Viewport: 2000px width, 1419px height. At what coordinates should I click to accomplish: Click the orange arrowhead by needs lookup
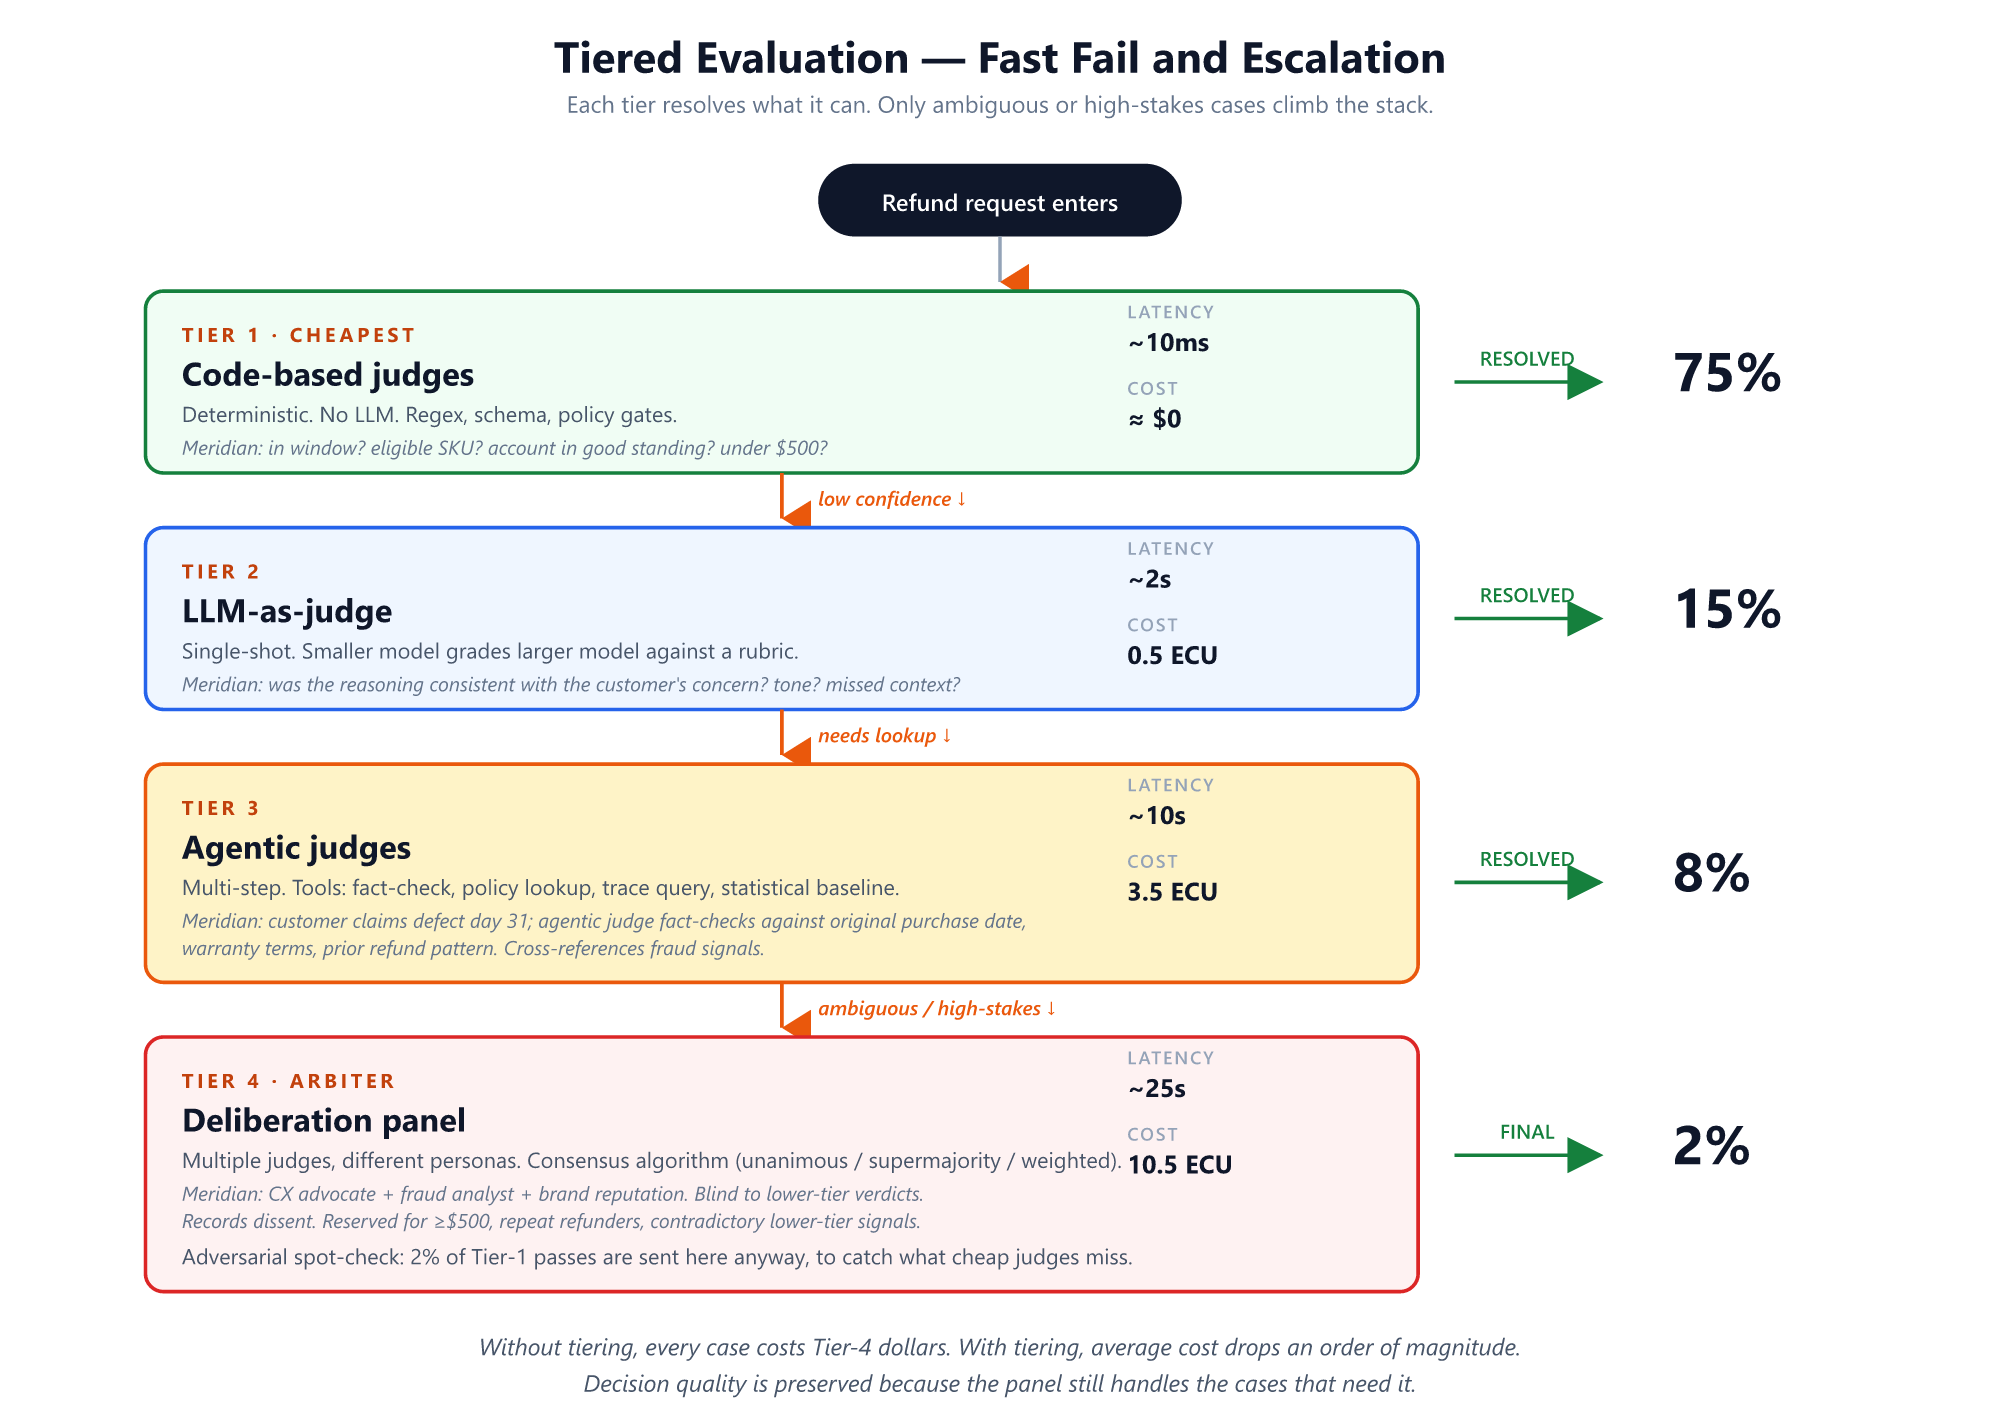[x=796, y=751]
